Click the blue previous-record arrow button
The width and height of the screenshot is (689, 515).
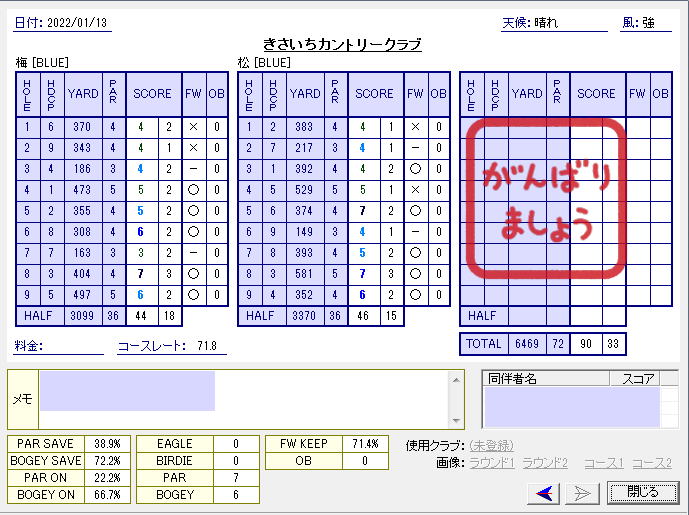545,492
